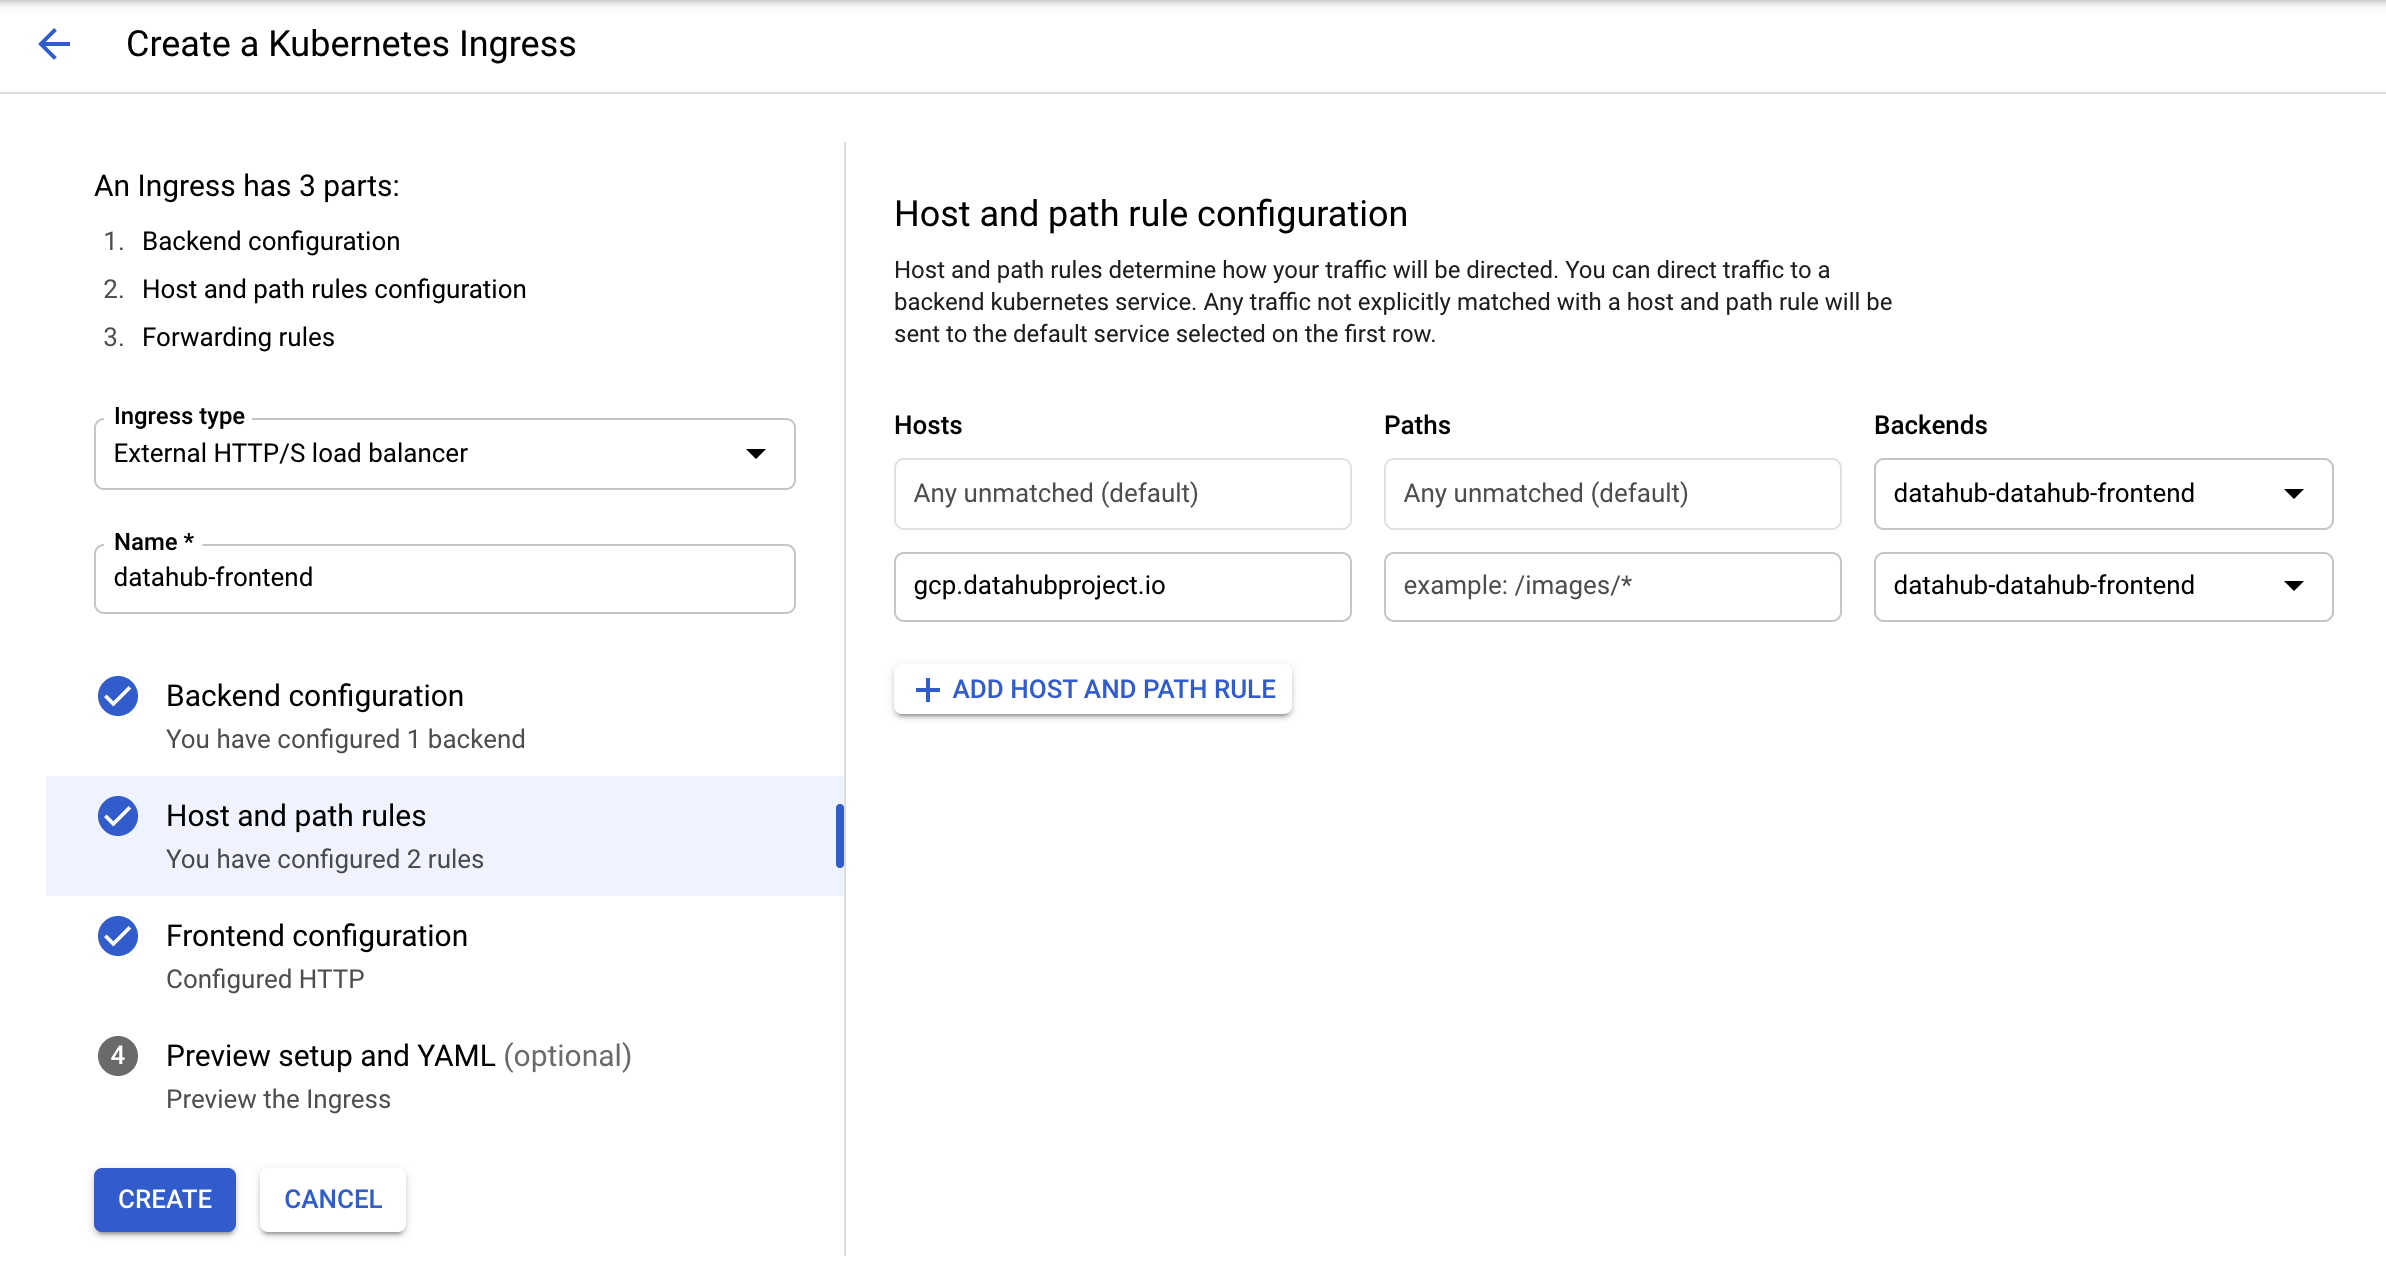Image resolution: width=2386 pixels, height=1282 pixels.
Task: Click the example /images/* path field
Action: pyautogui.click(x=1611, y=586)
